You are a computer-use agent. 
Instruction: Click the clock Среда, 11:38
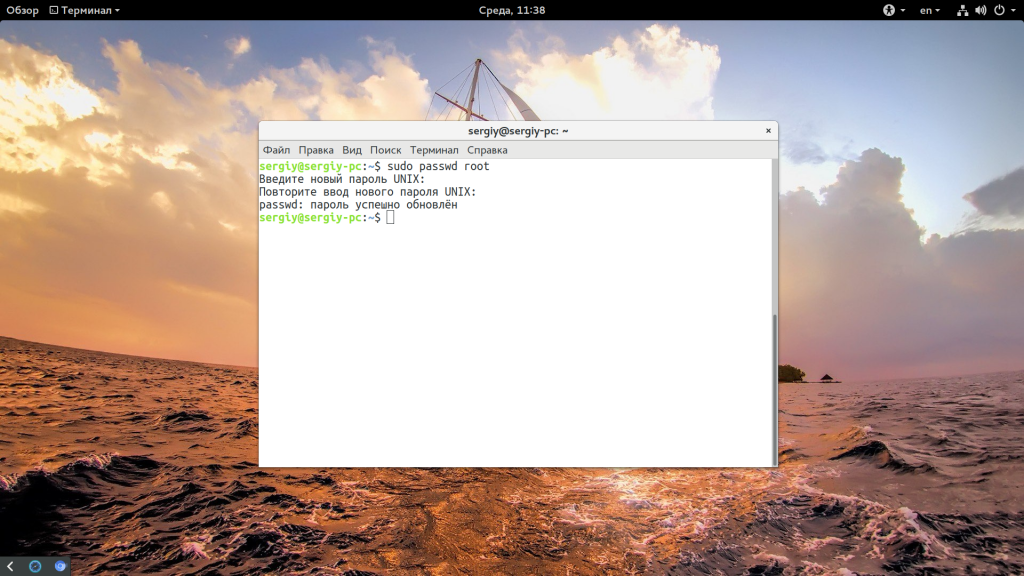[x=511, y=10]
